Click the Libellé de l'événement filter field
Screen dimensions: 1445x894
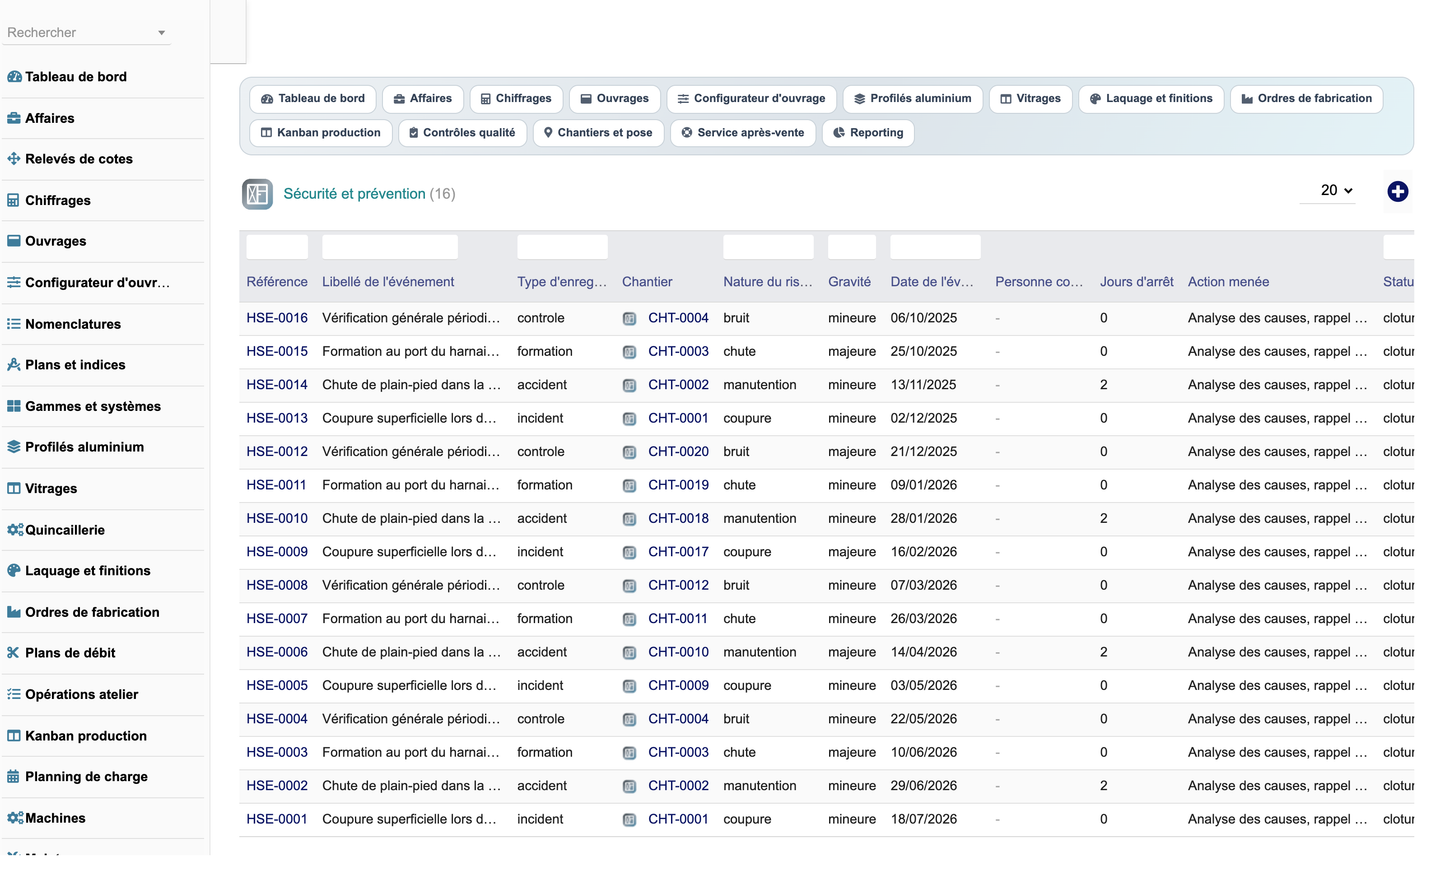click(390, 247)
